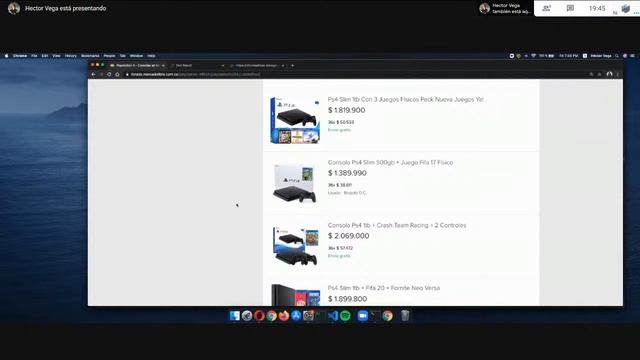The height and width of the screenshot is (360, 640).
Task: Click Hector Vega 'también está aquí' tile
Action: coord(505,8)
